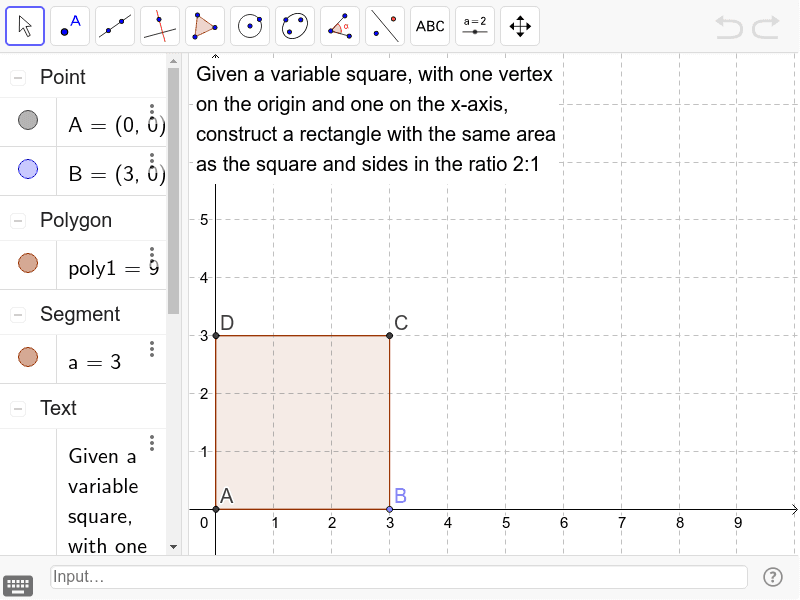Open the input help button
The image size is (800, 600).
773,577
